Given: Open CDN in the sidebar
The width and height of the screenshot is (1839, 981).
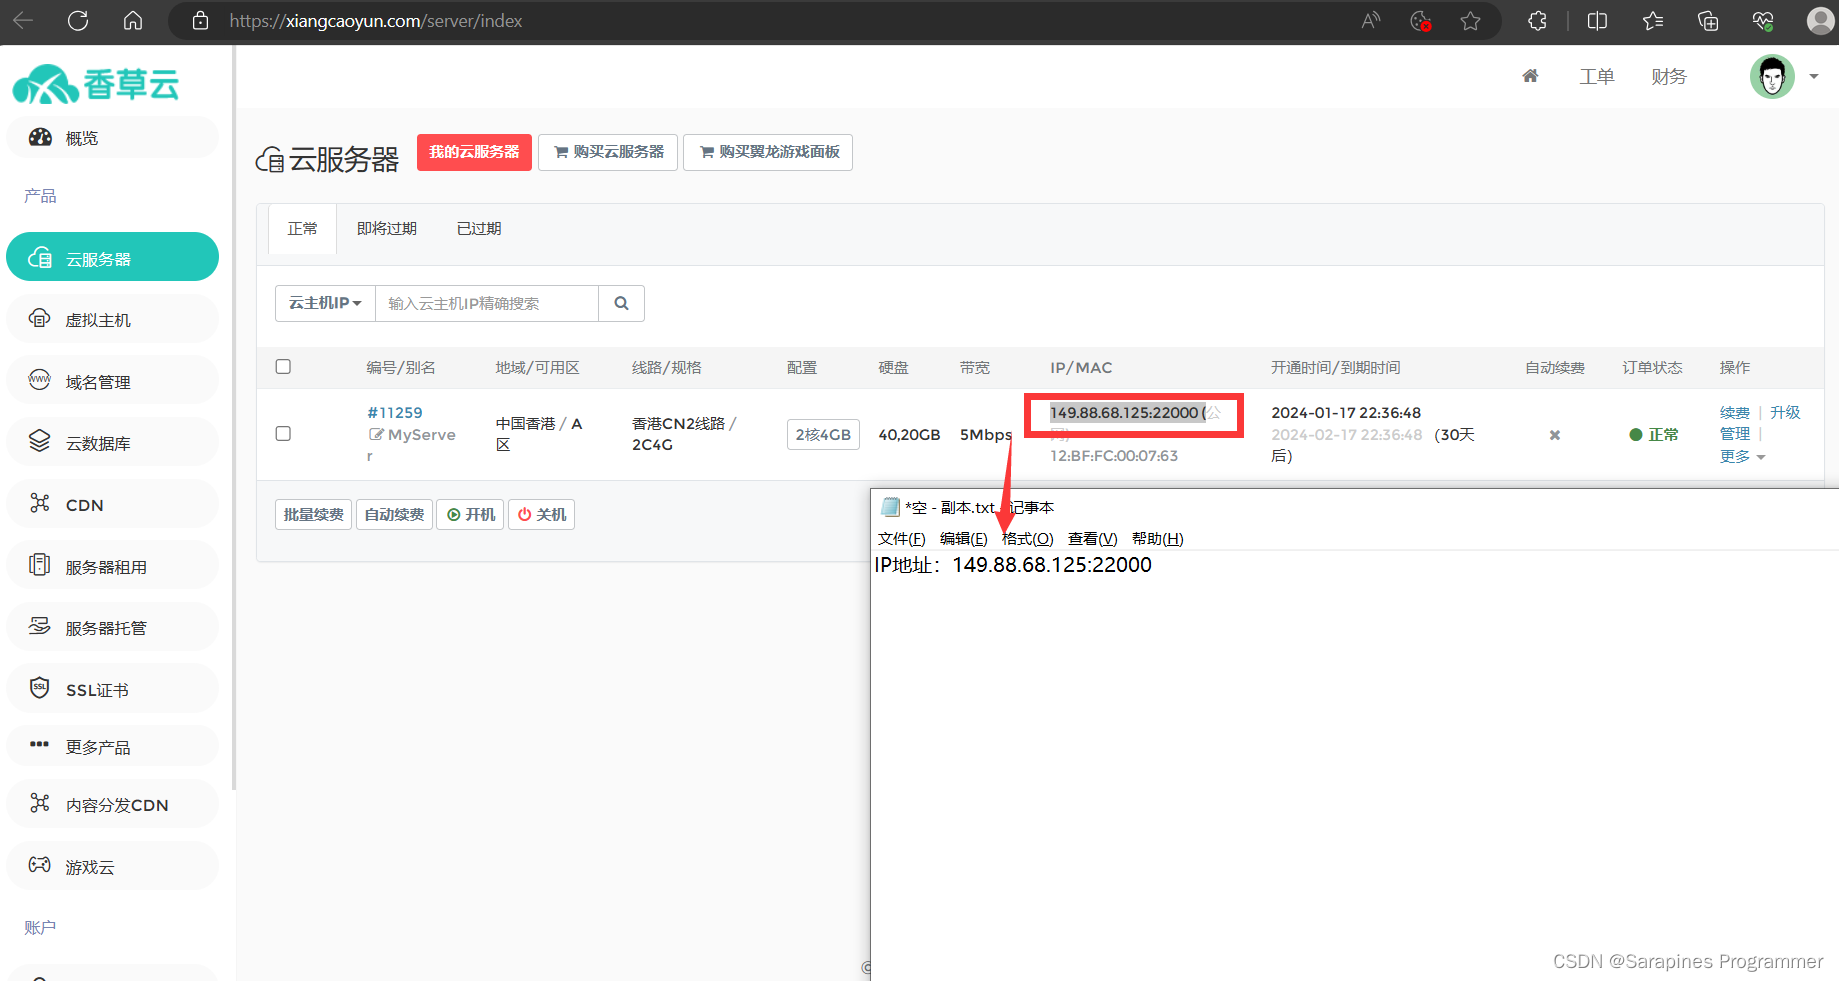Looking at the screenshot, I should pyautogui.click(x=112, y=504).
